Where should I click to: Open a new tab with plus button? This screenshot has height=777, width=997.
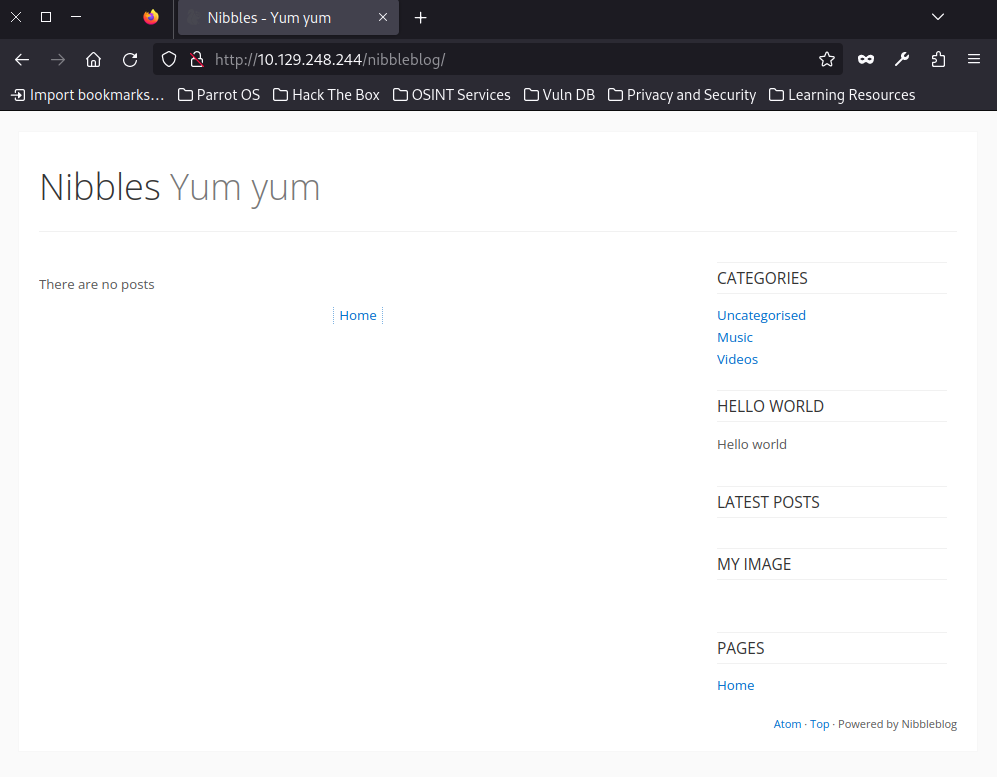[420, 18]
